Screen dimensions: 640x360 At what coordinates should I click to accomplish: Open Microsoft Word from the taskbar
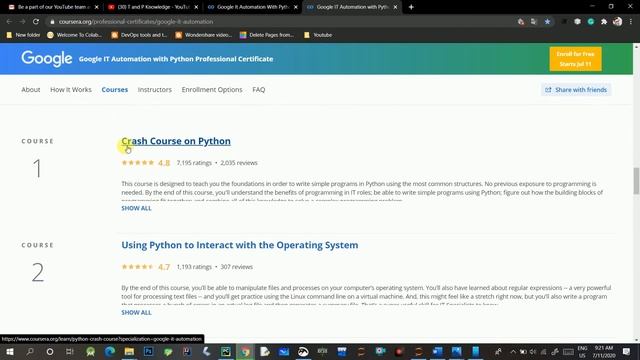(x=438, y=352)
